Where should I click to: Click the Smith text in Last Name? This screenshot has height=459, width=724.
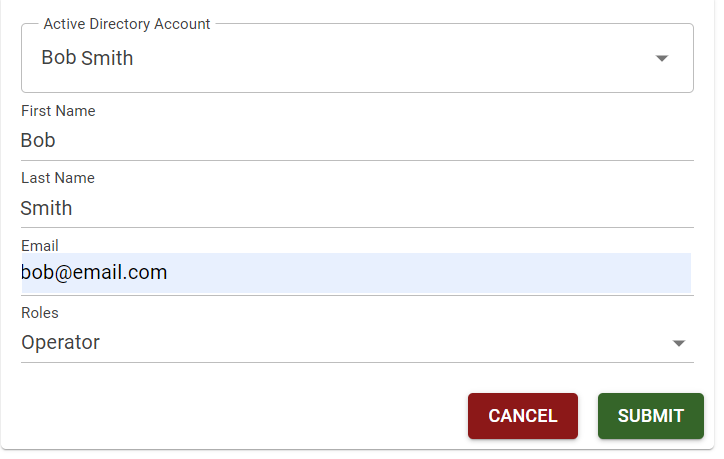[x=46, y=209]
